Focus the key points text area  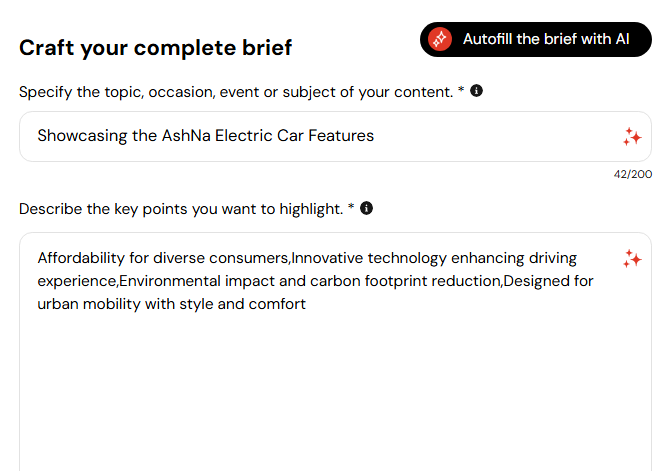click(335, 352)
